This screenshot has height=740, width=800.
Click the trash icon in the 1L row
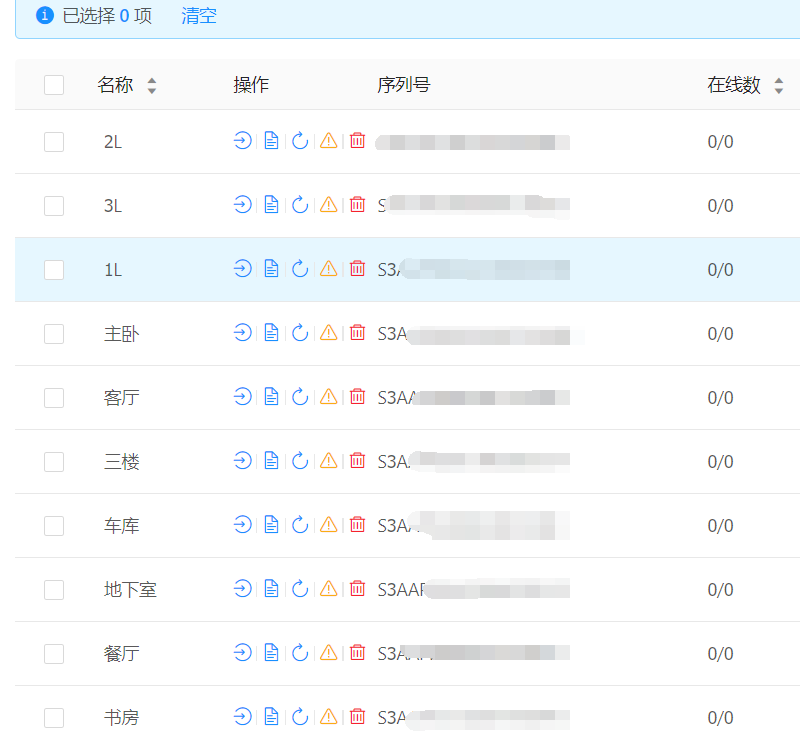(x=358, y=268)
